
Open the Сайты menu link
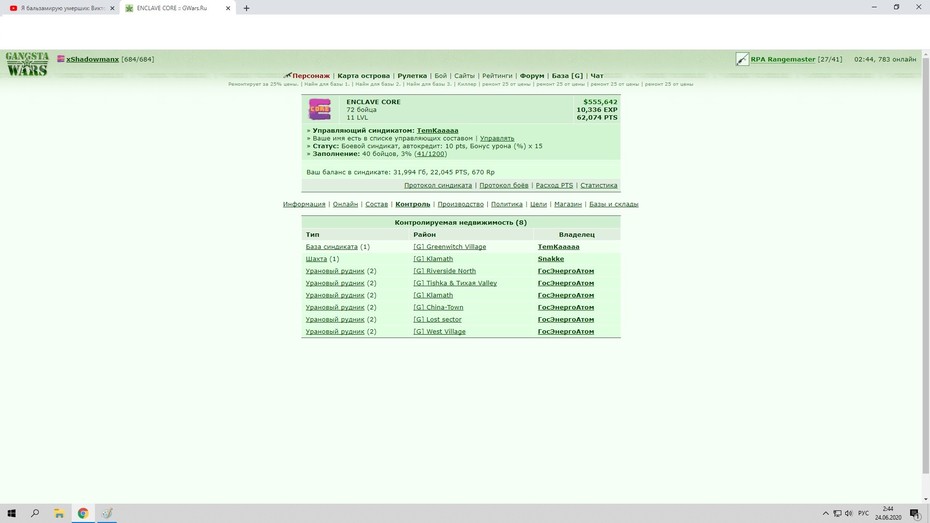[x=464, y=76]
